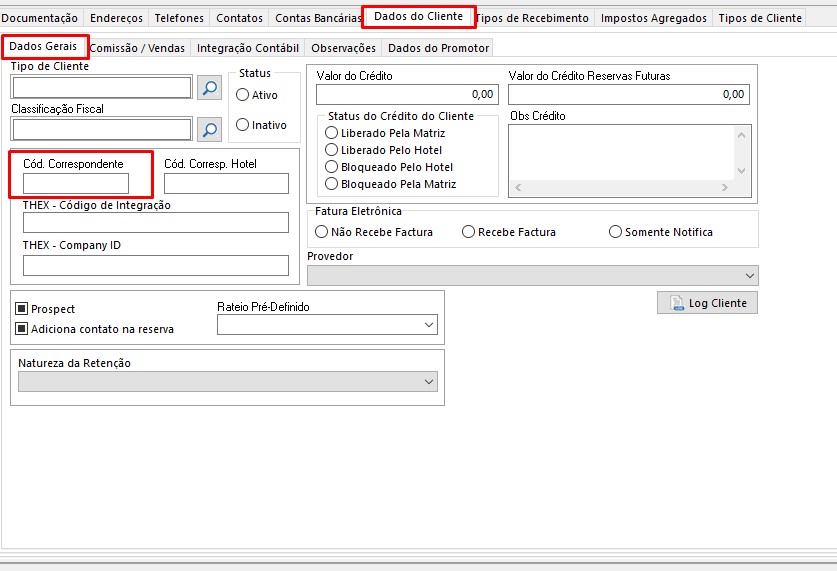Switch to Tipos de Cliente tab

click(x=760, y=18)
